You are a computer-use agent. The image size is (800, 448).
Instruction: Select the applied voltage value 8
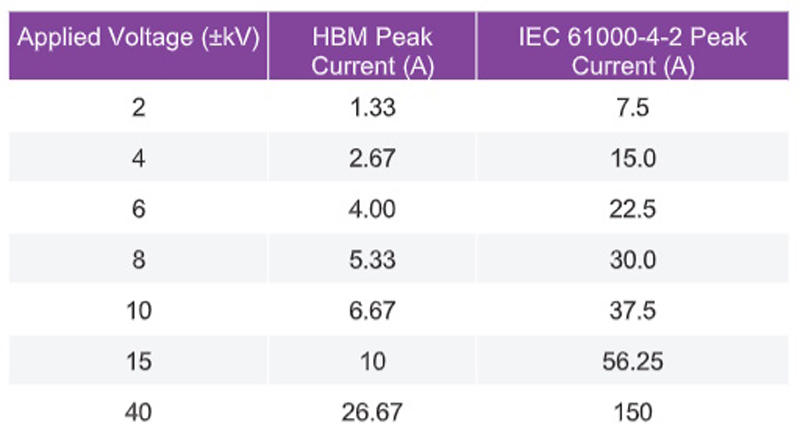pos(138,260)
